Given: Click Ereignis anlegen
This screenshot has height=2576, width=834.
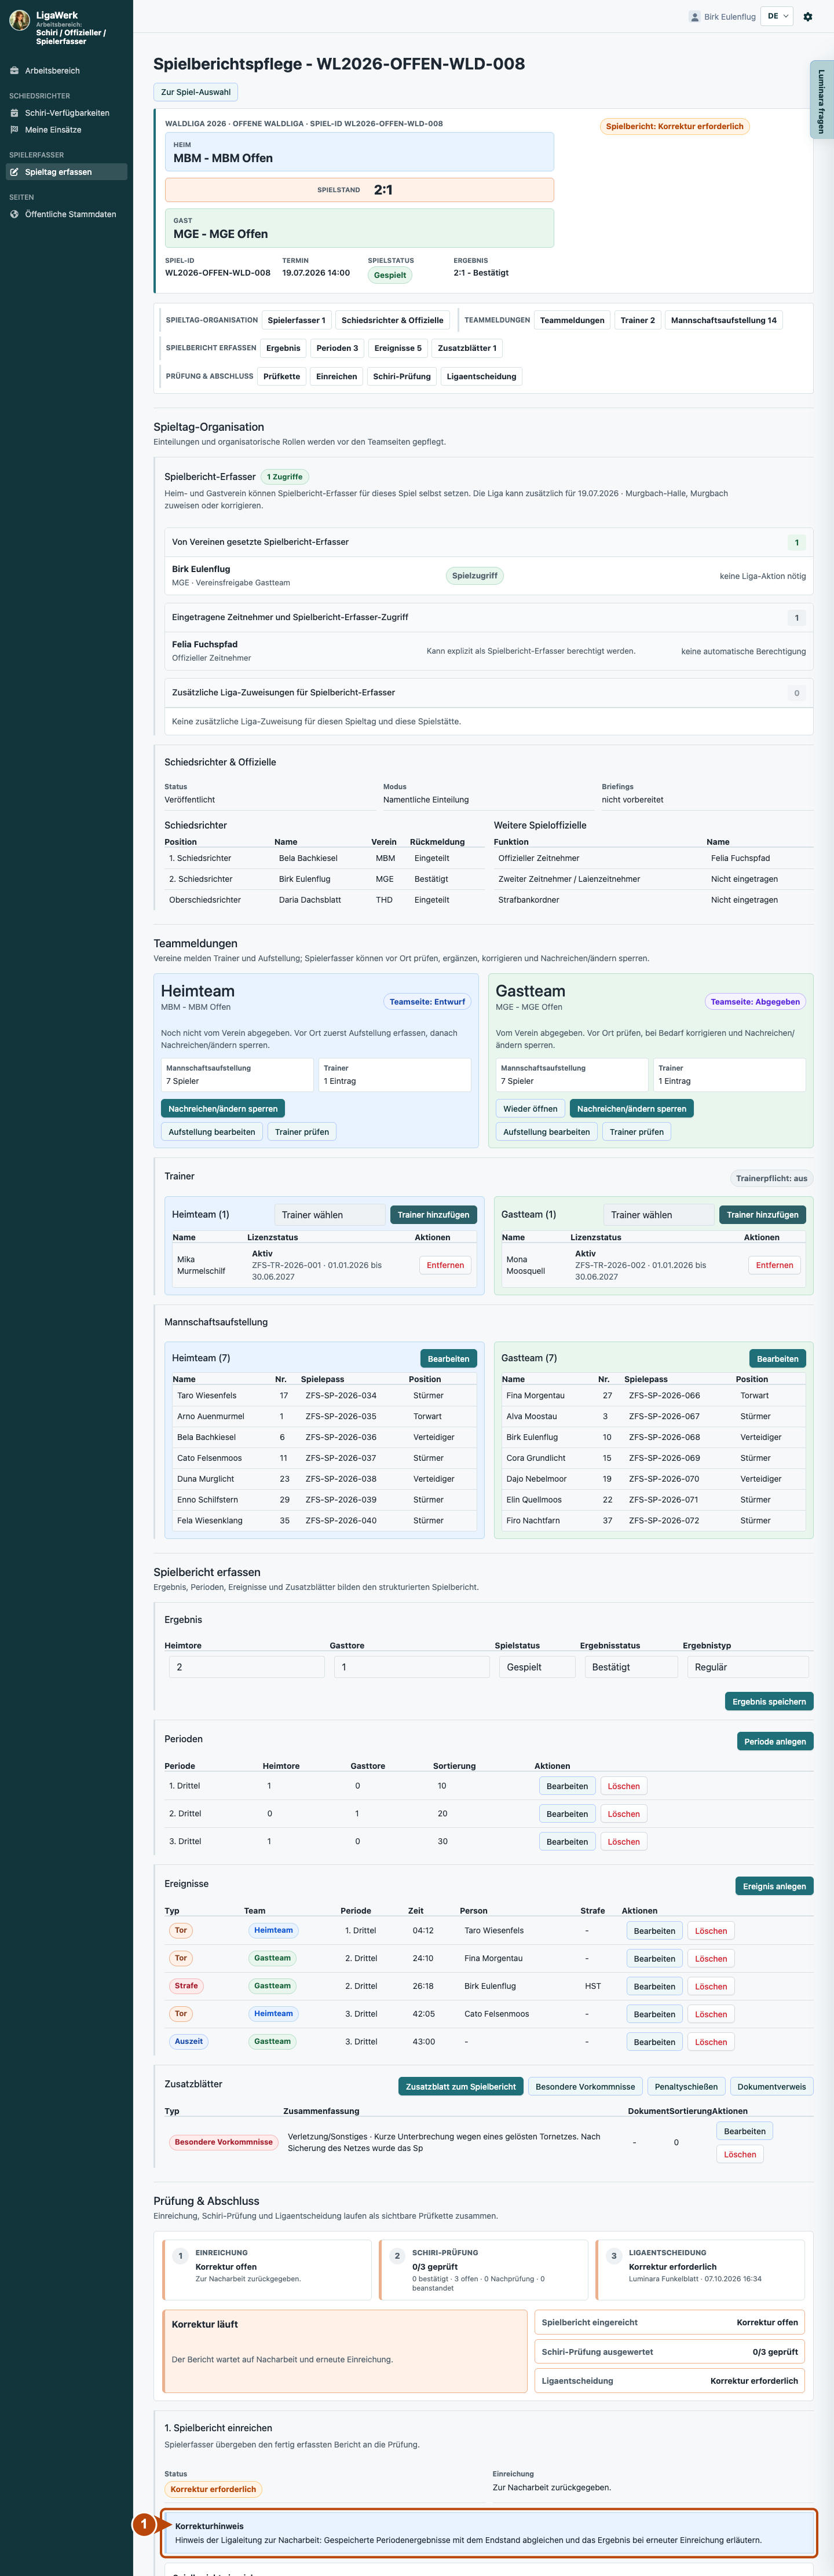Looking at the screenshot, I should tap(774, 1886).
